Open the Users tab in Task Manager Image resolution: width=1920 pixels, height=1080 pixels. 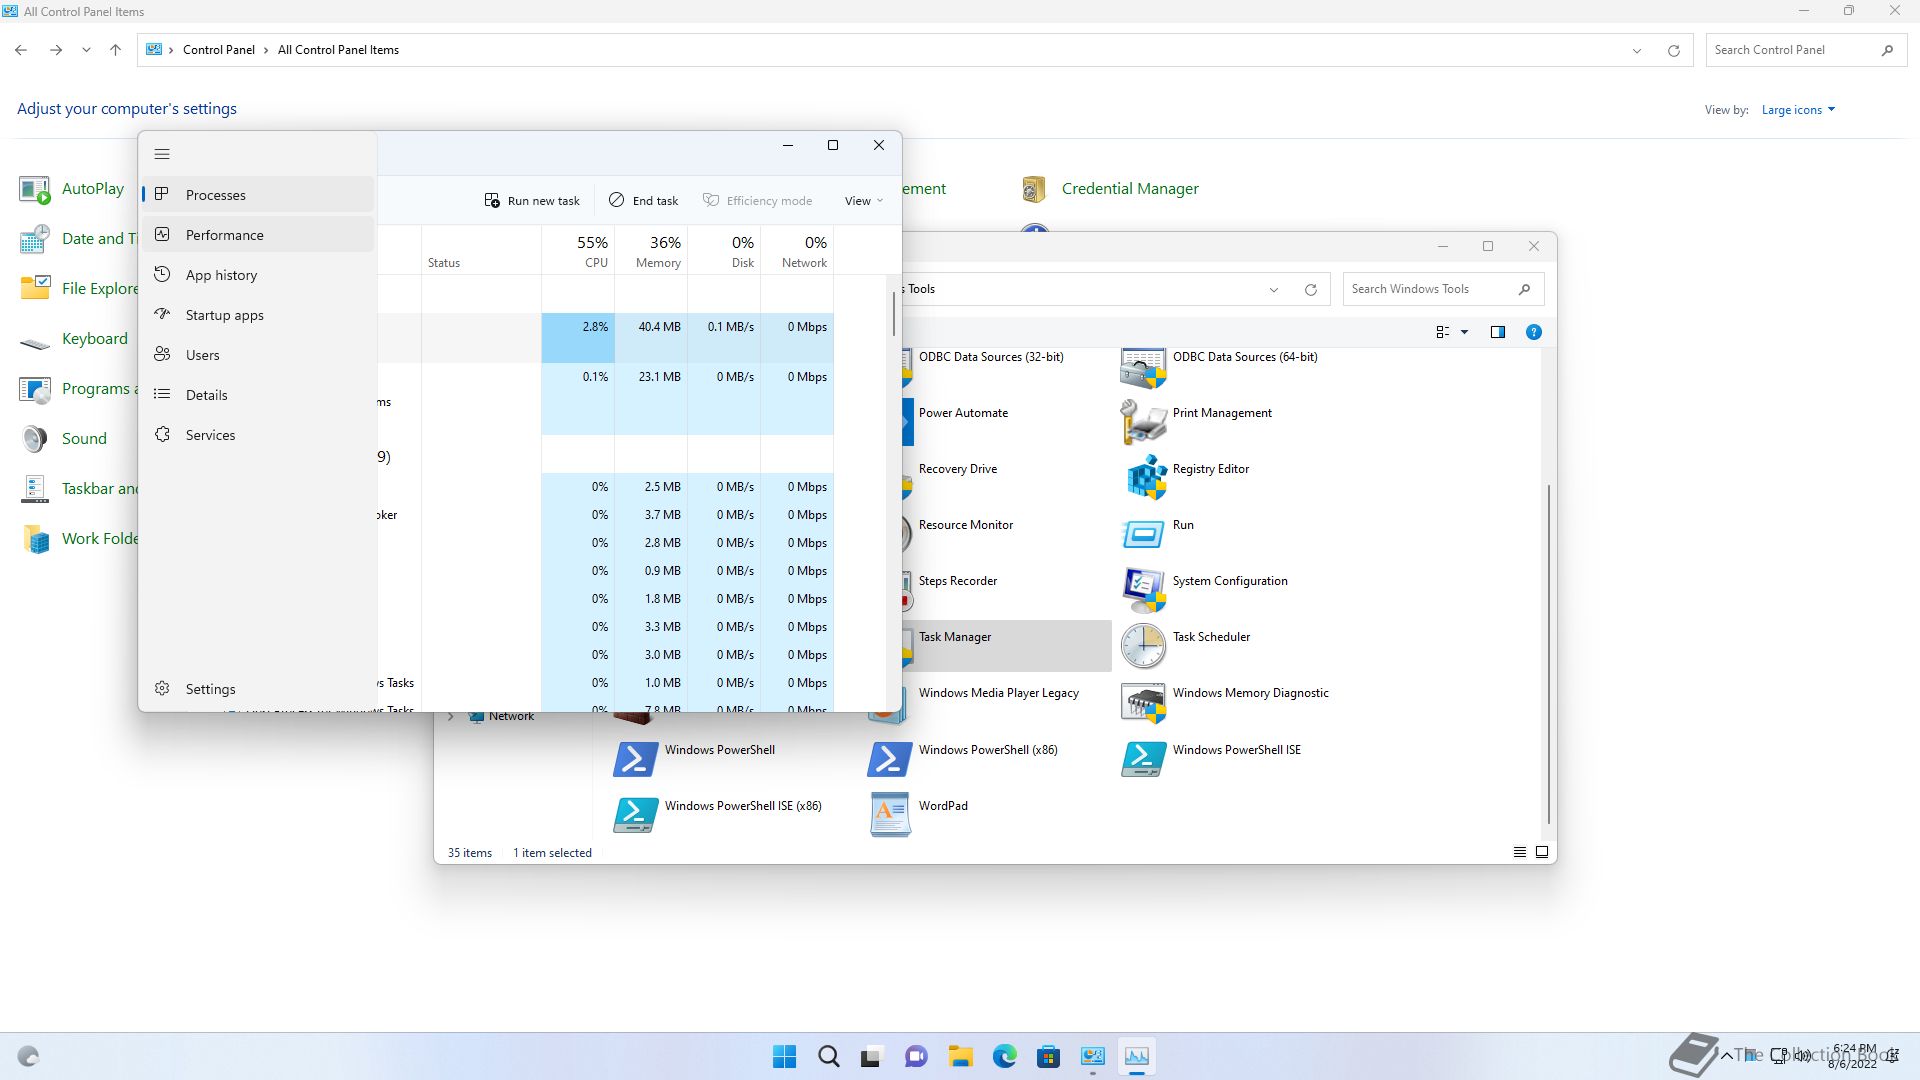[258, 355]
